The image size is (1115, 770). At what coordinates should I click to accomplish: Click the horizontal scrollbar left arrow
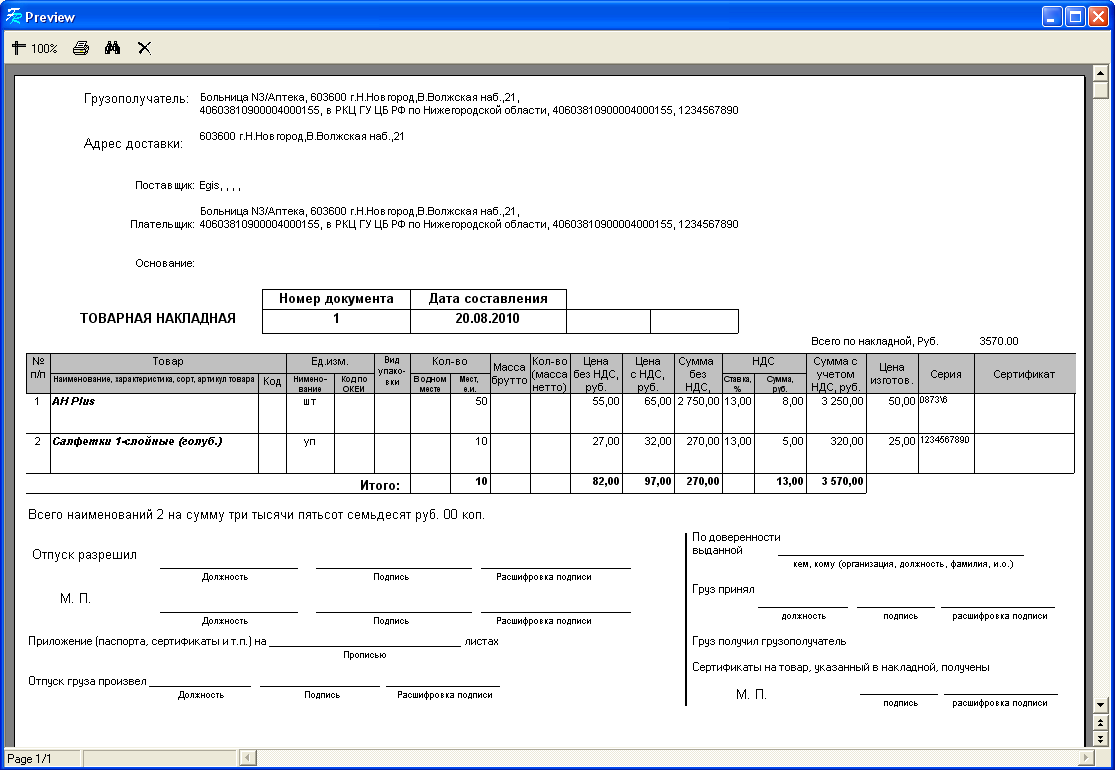pyautogui.click(x=244, y=759)
